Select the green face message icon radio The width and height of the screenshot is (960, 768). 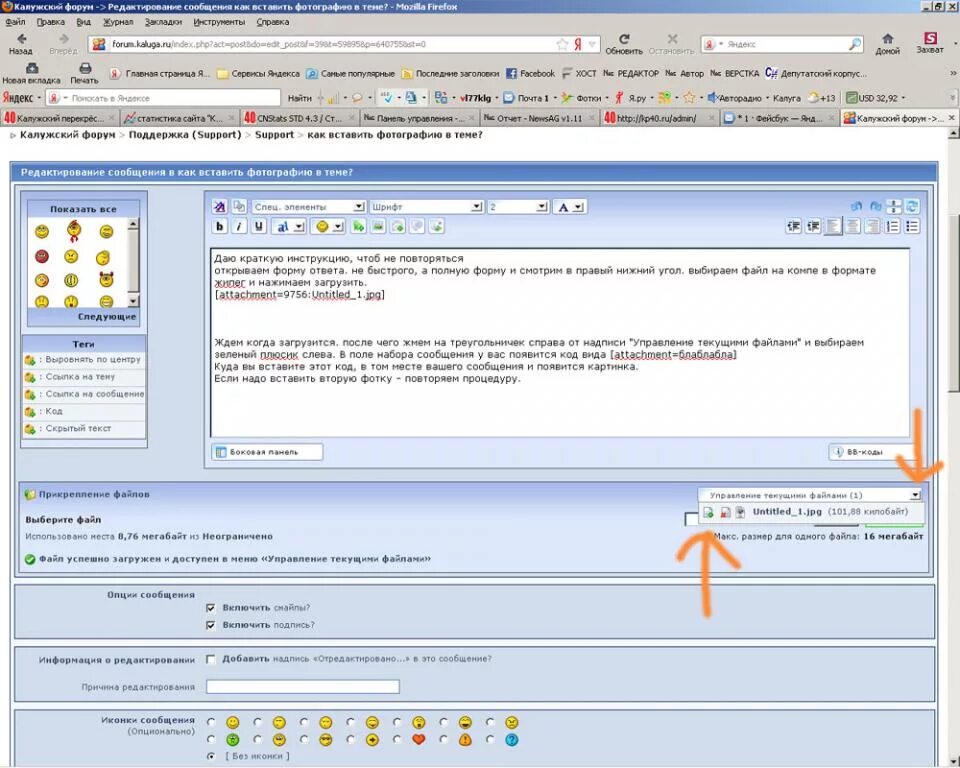pyautogui.click(x=211, y=739)
